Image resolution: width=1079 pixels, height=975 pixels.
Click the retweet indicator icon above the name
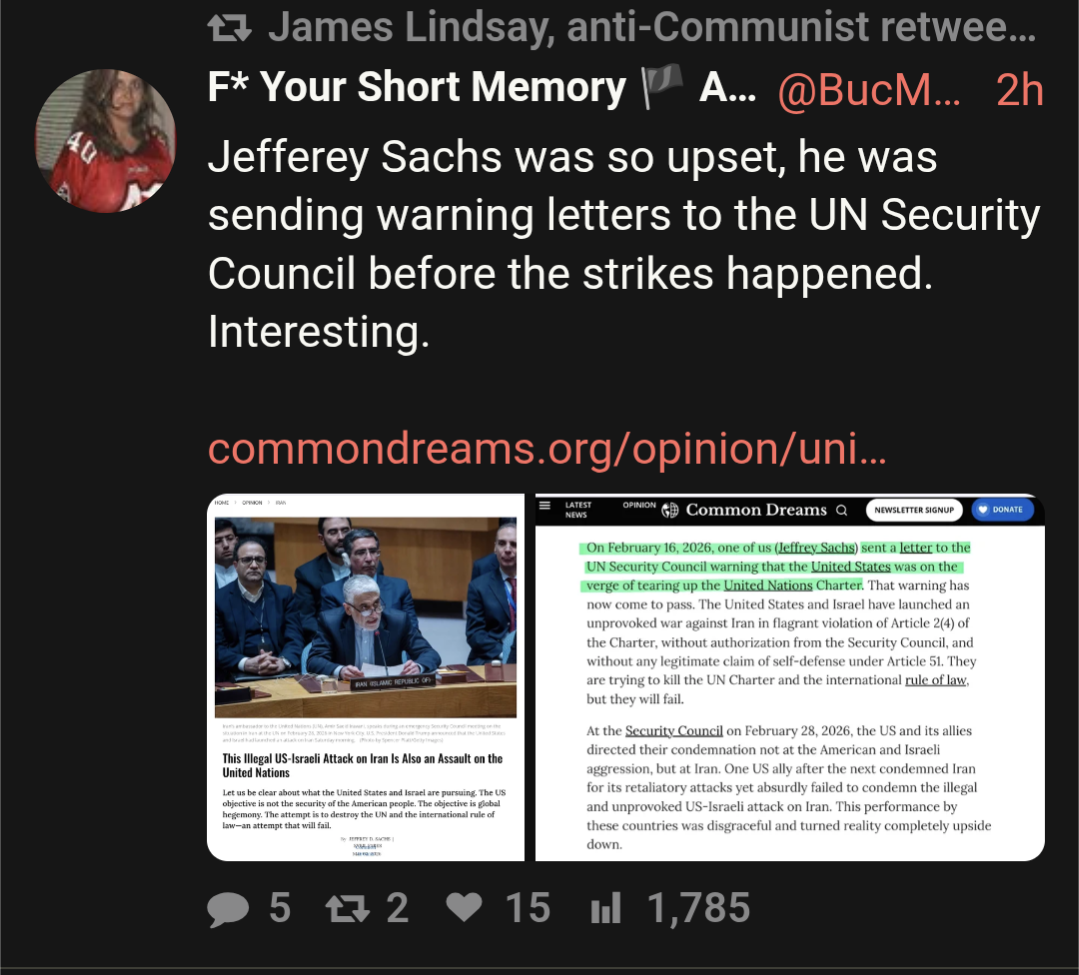pos(229,28)
